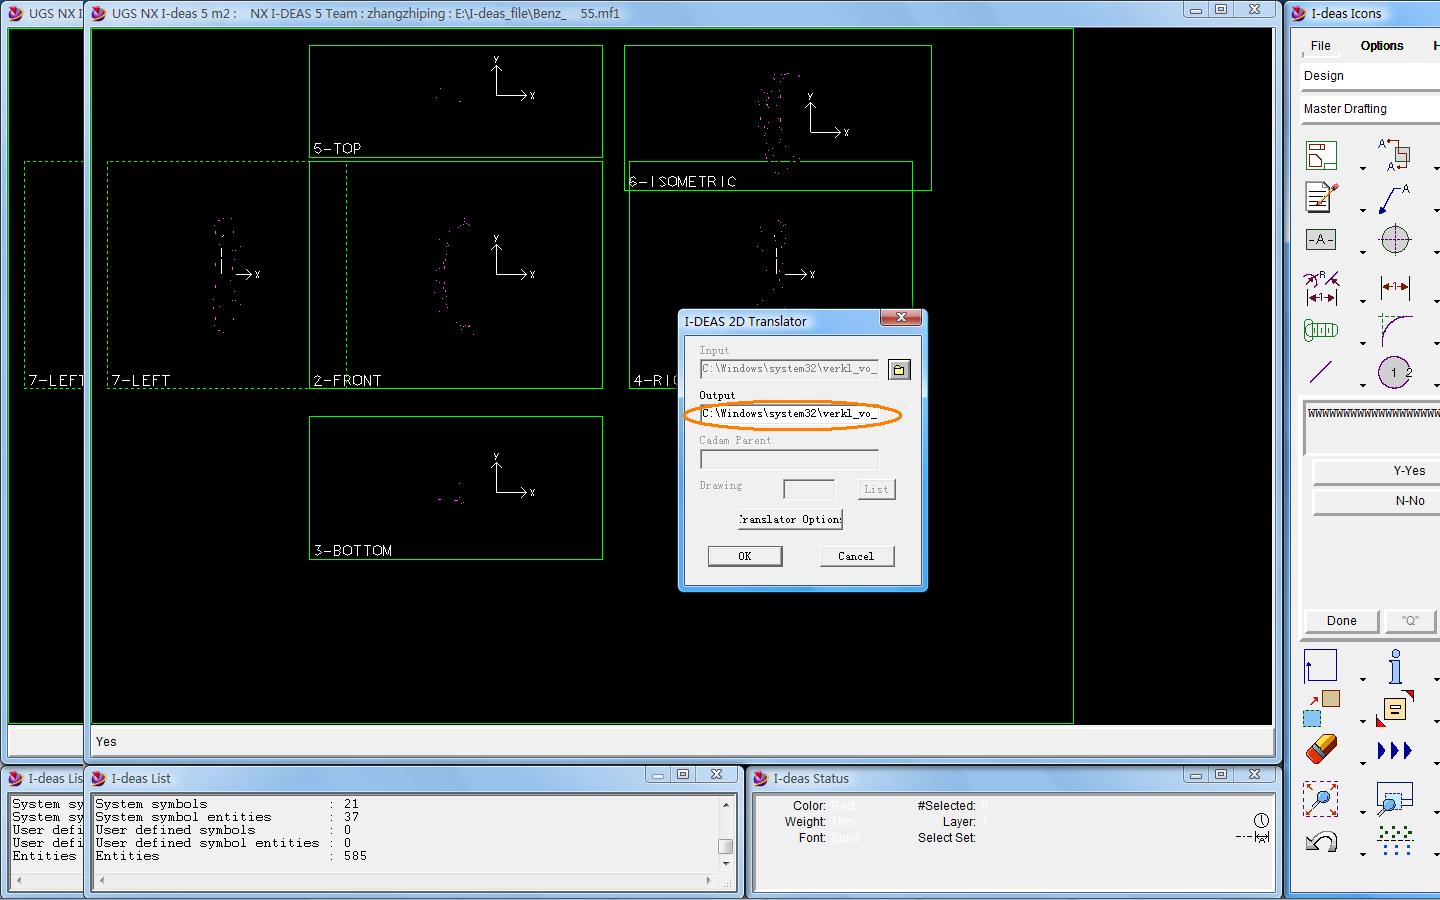Maximize the I-deas List window
Image resolution: width=1440 pixels, height=900 pixels.
pyautogui.click(x=684, y=774)
